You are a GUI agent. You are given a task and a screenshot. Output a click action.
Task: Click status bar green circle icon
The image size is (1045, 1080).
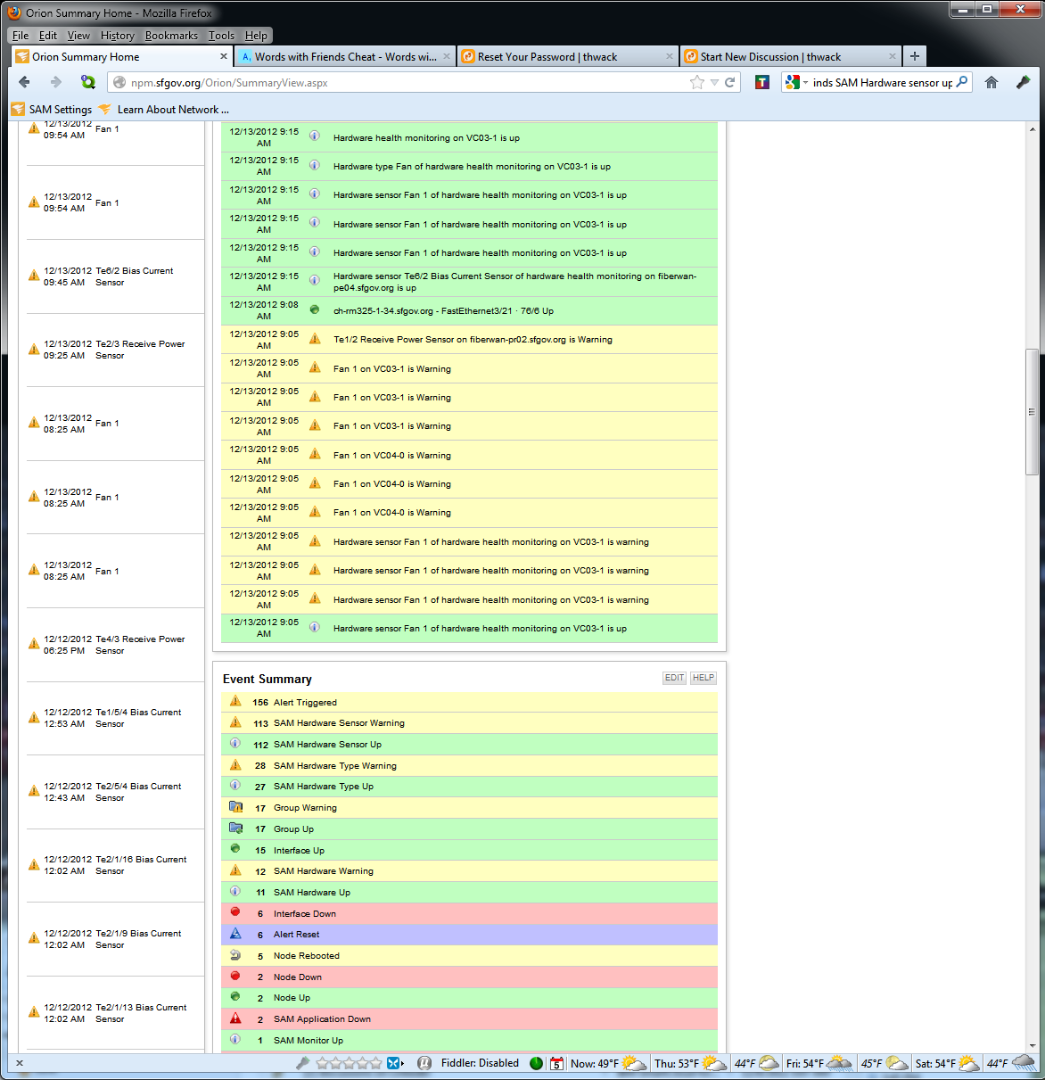[x=536, y=1063]
